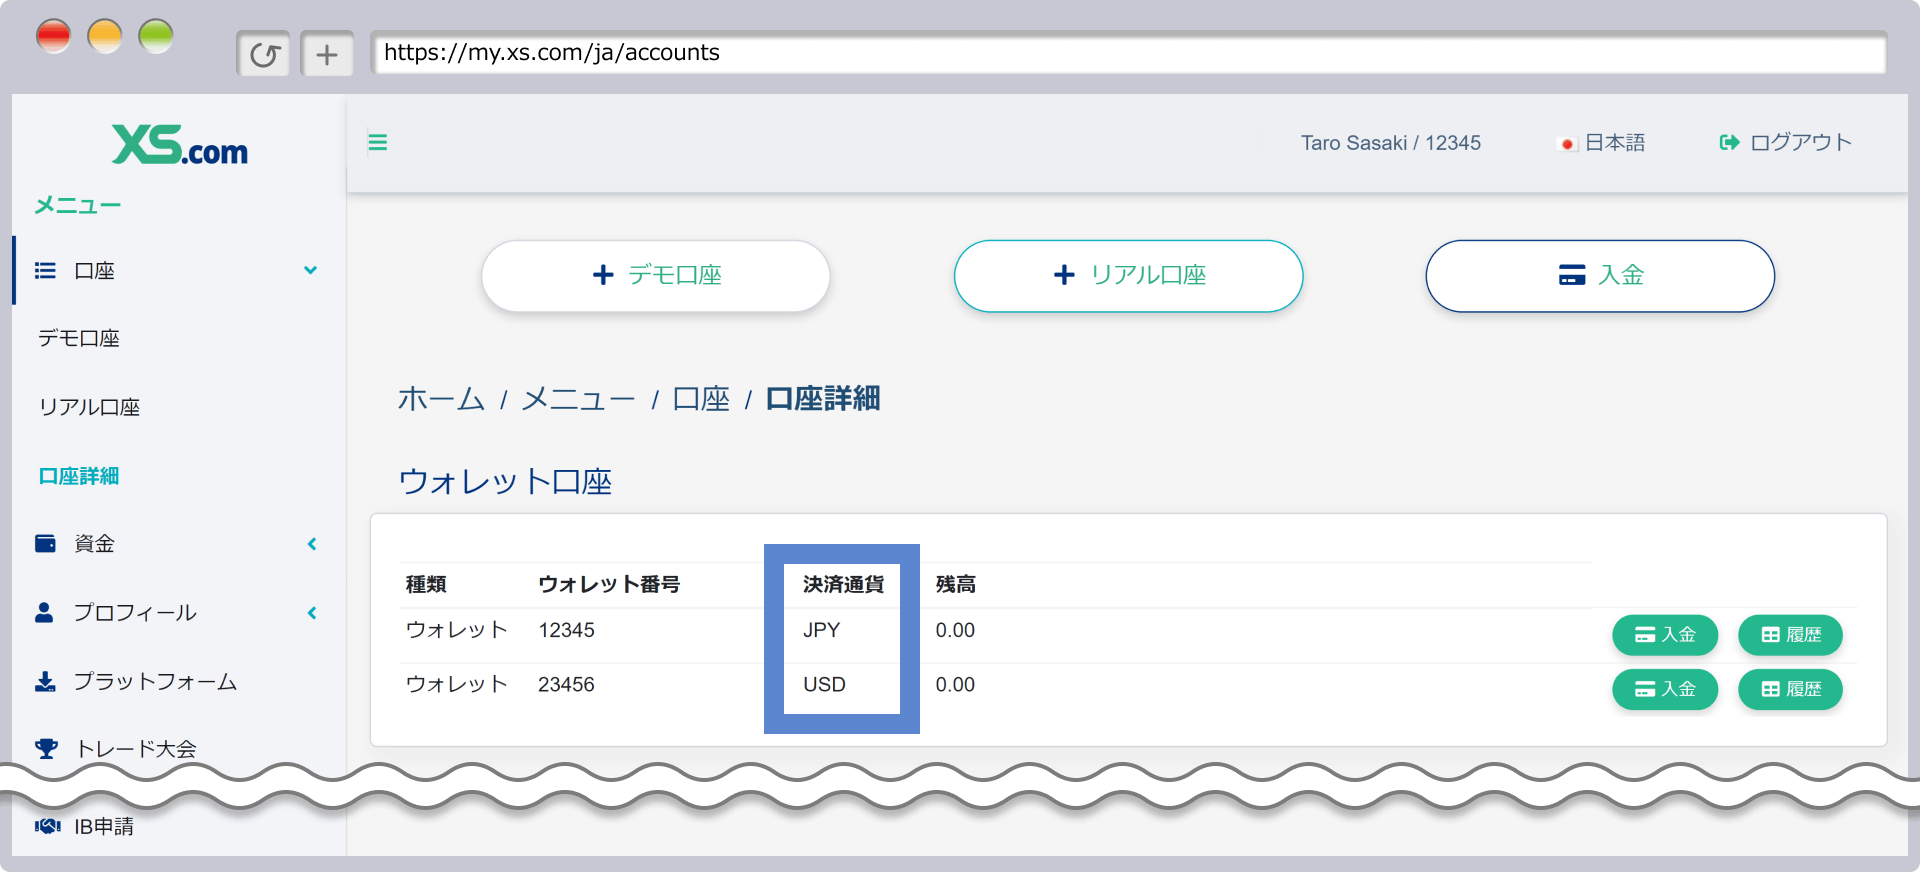Screen dimensions: 1920x872
Task: Click the large 入金 button at top
Action: click(x=1600, y=275)
